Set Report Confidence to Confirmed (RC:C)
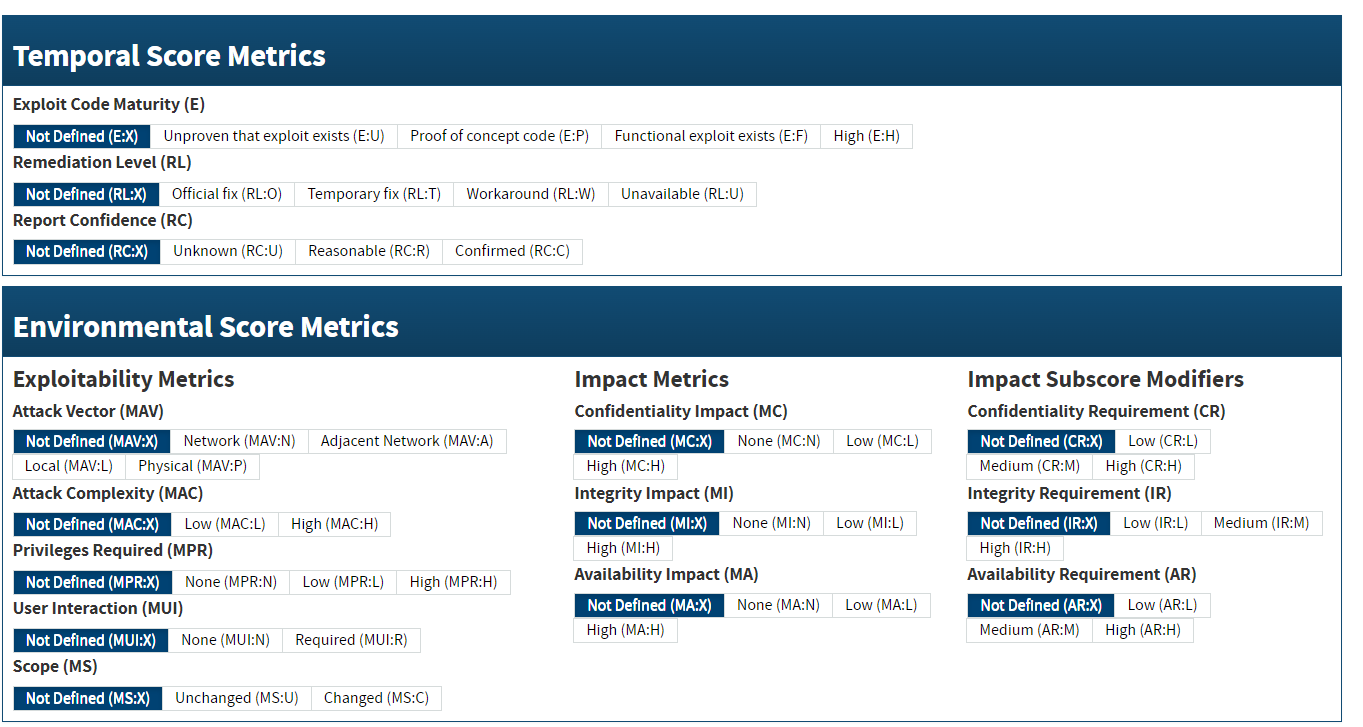Viewport: 1363px width, 727px height. pos(512,251)
